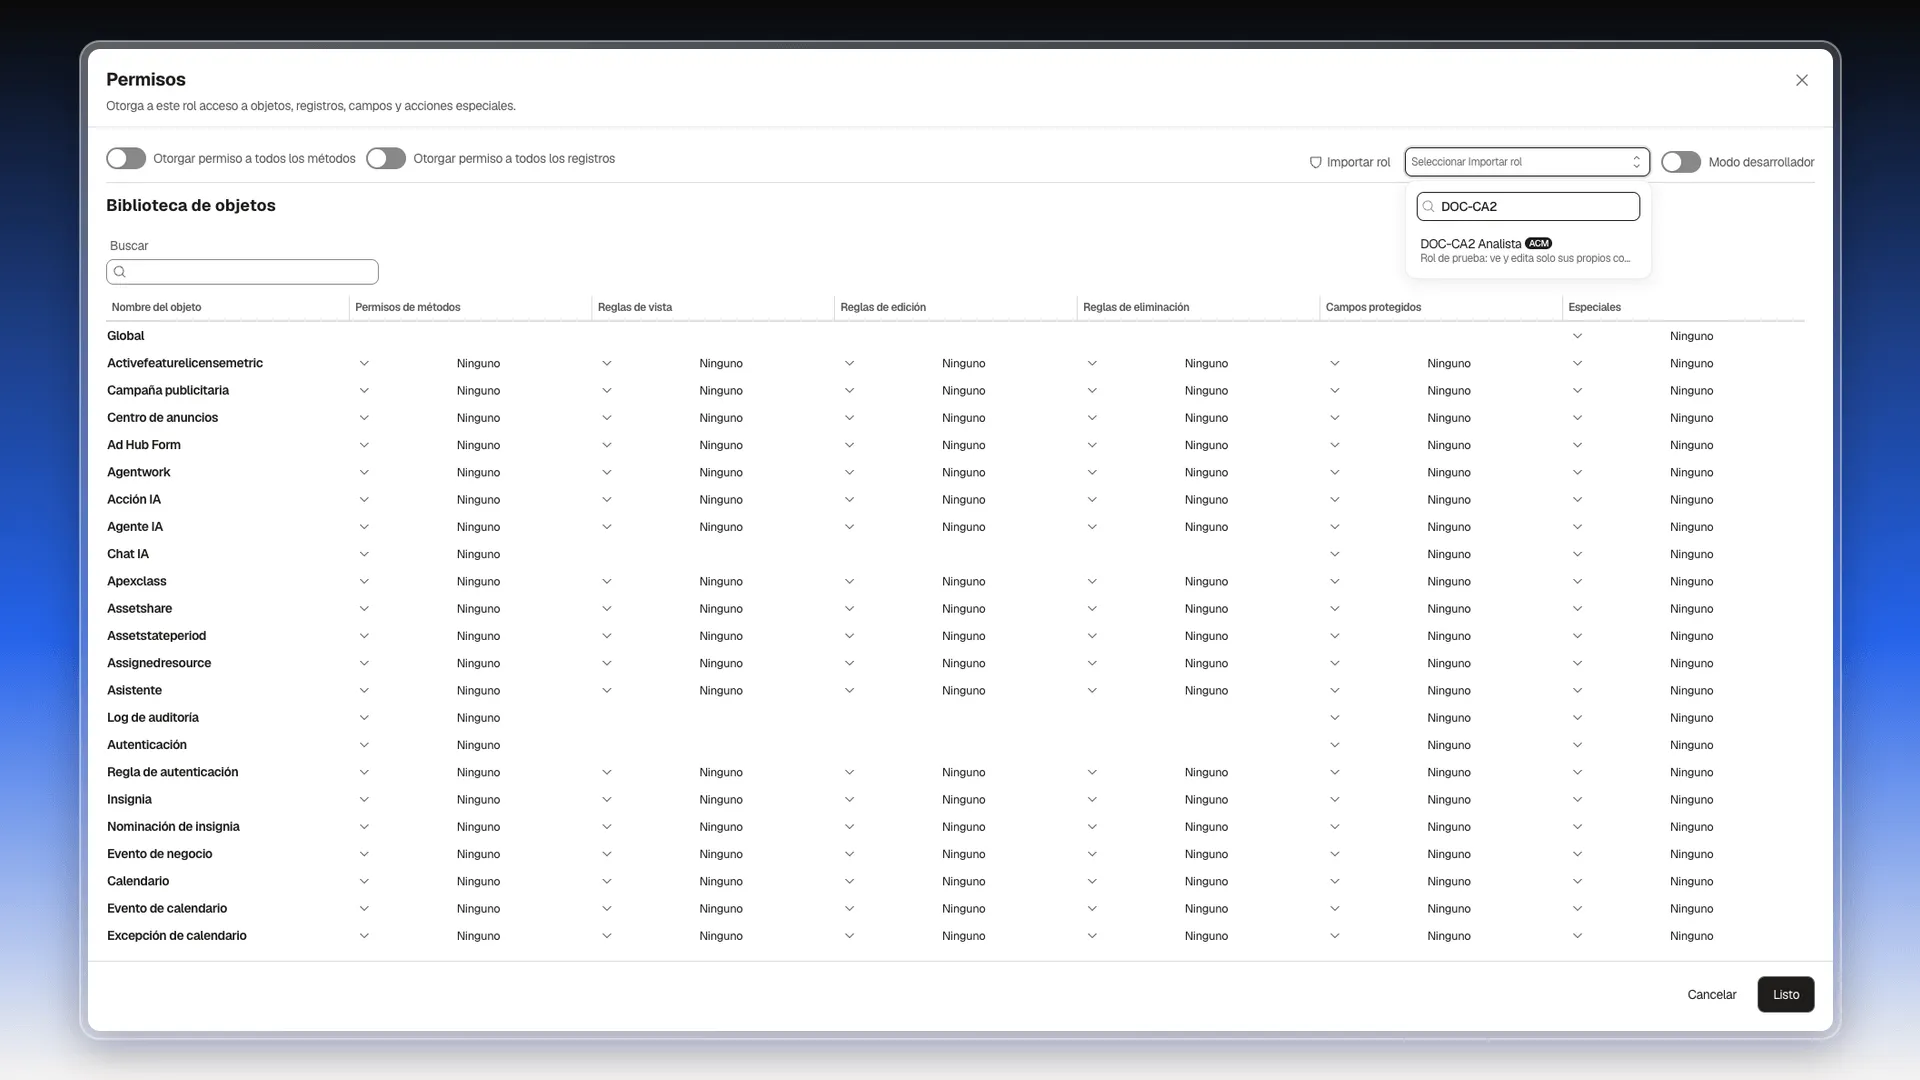The width and height of the screenshot is (1920, 1080).
Task: Enable Modo desarrollador switch
Action: [1681, 162]
